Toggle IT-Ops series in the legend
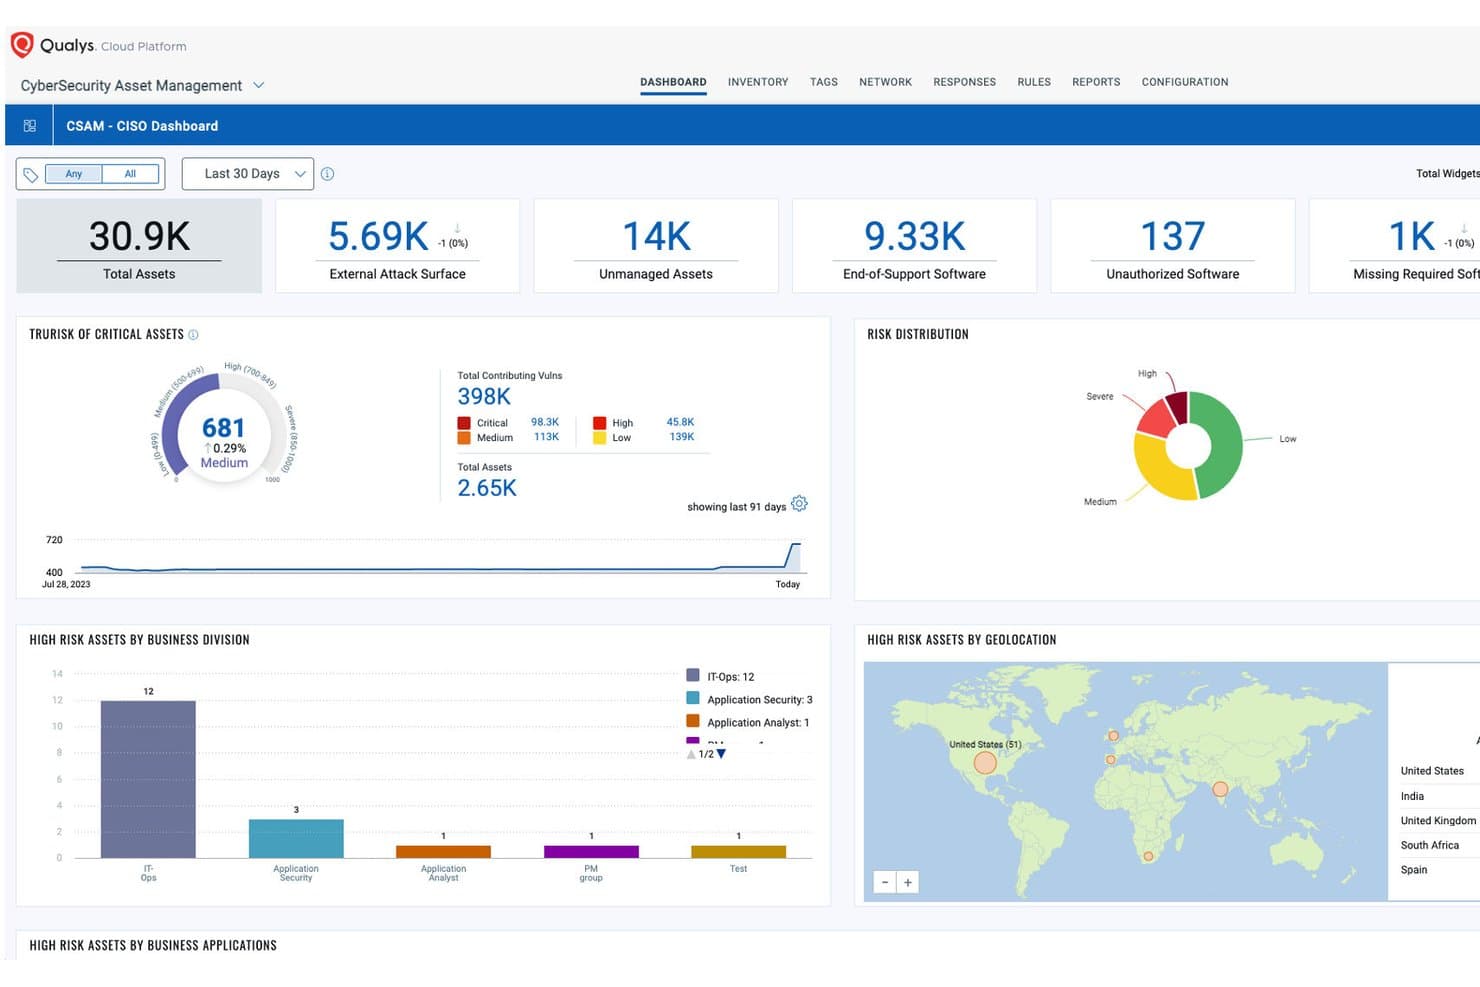Screen dimensions: 1480x987 (x=721, y=676)
